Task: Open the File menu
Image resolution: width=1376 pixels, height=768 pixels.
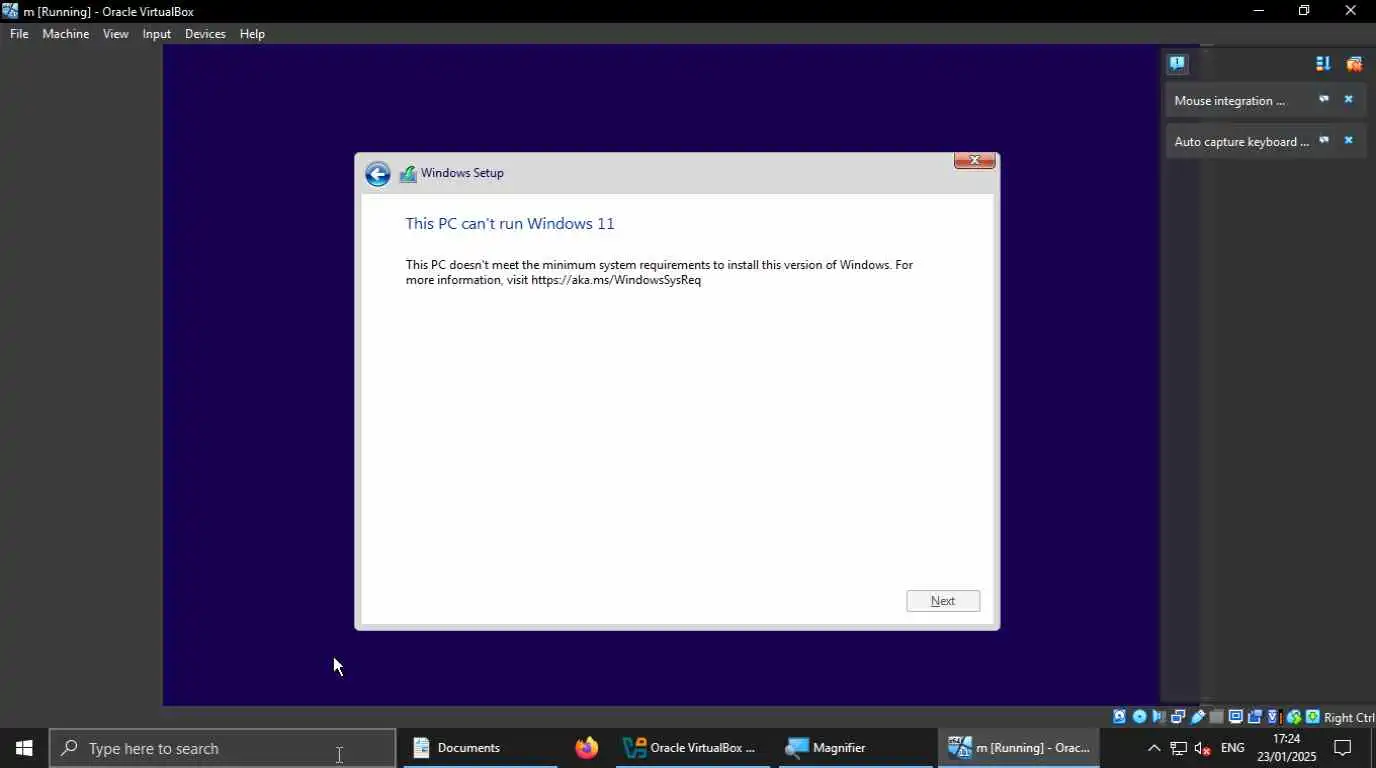Action: [x=19, y=34]
